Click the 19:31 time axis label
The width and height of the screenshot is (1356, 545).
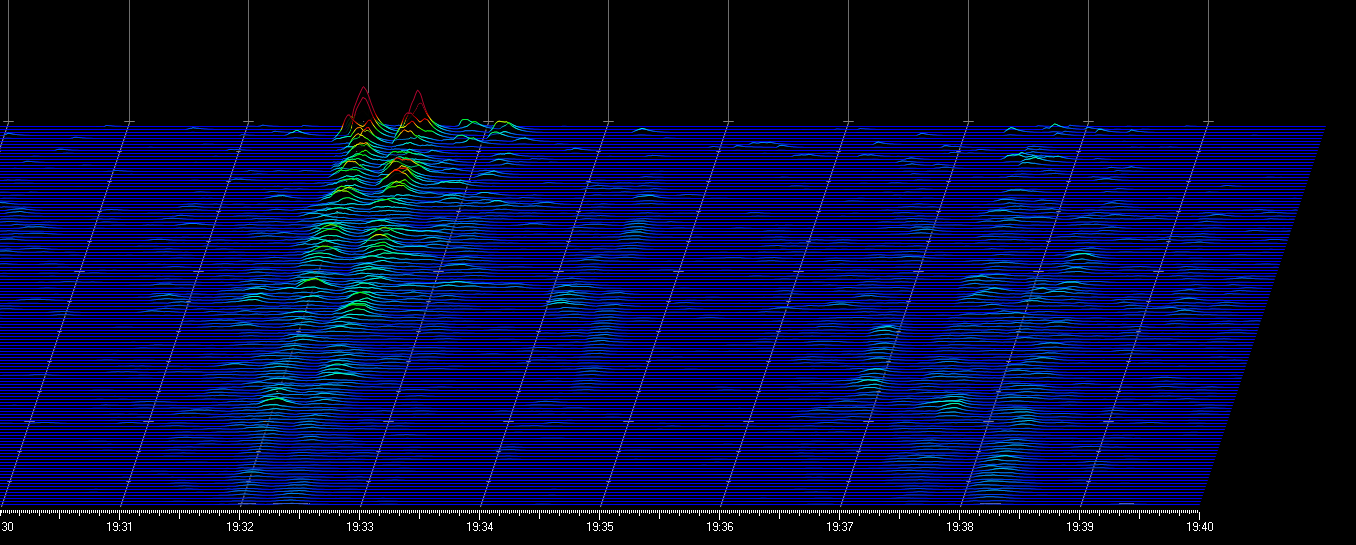pyautogui.click(x=120, y=526)
